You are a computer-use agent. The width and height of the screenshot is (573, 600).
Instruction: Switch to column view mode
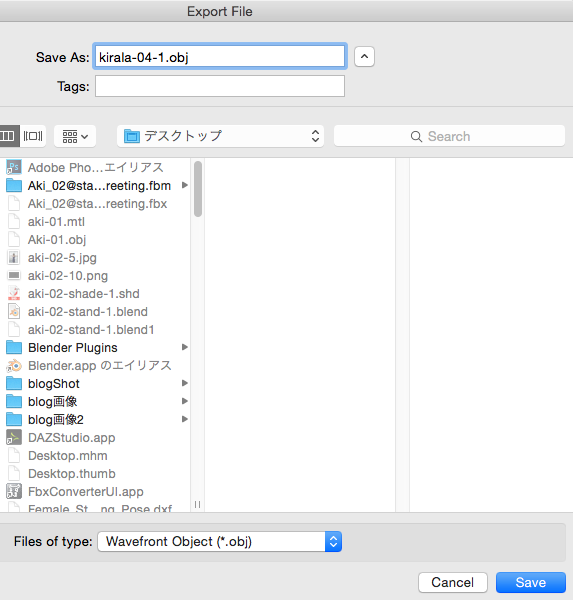click(x=8, y=136)
